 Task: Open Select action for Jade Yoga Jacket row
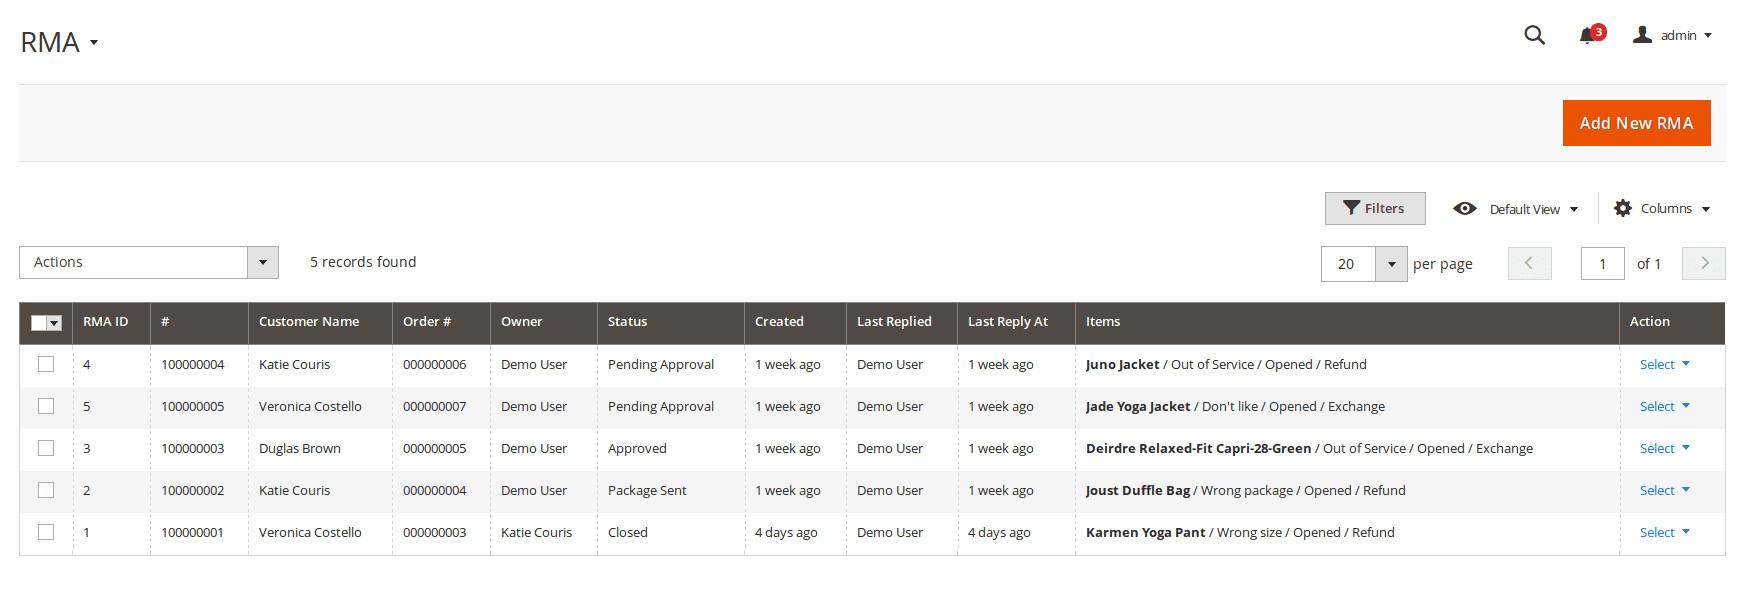coord(1664,406)
